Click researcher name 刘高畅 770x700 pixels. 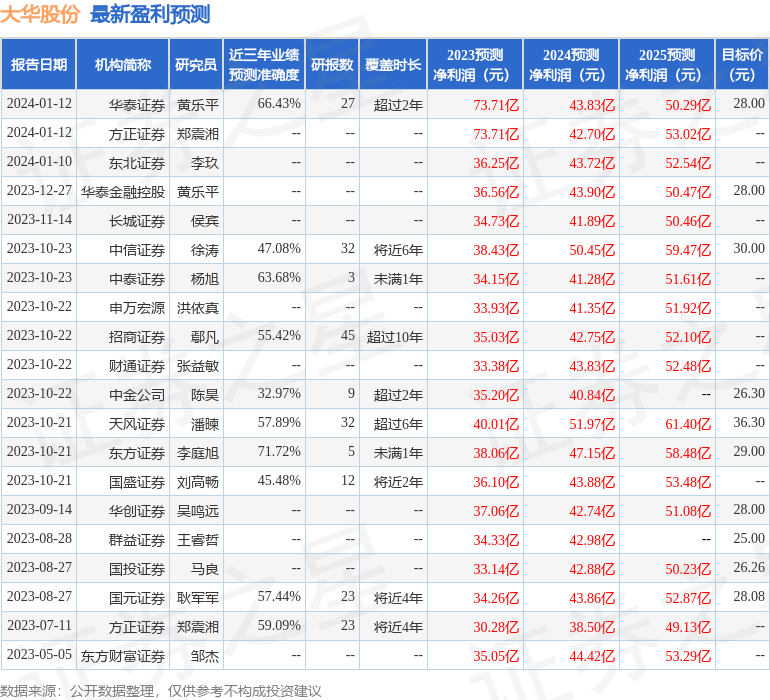(x=198, y=481)
